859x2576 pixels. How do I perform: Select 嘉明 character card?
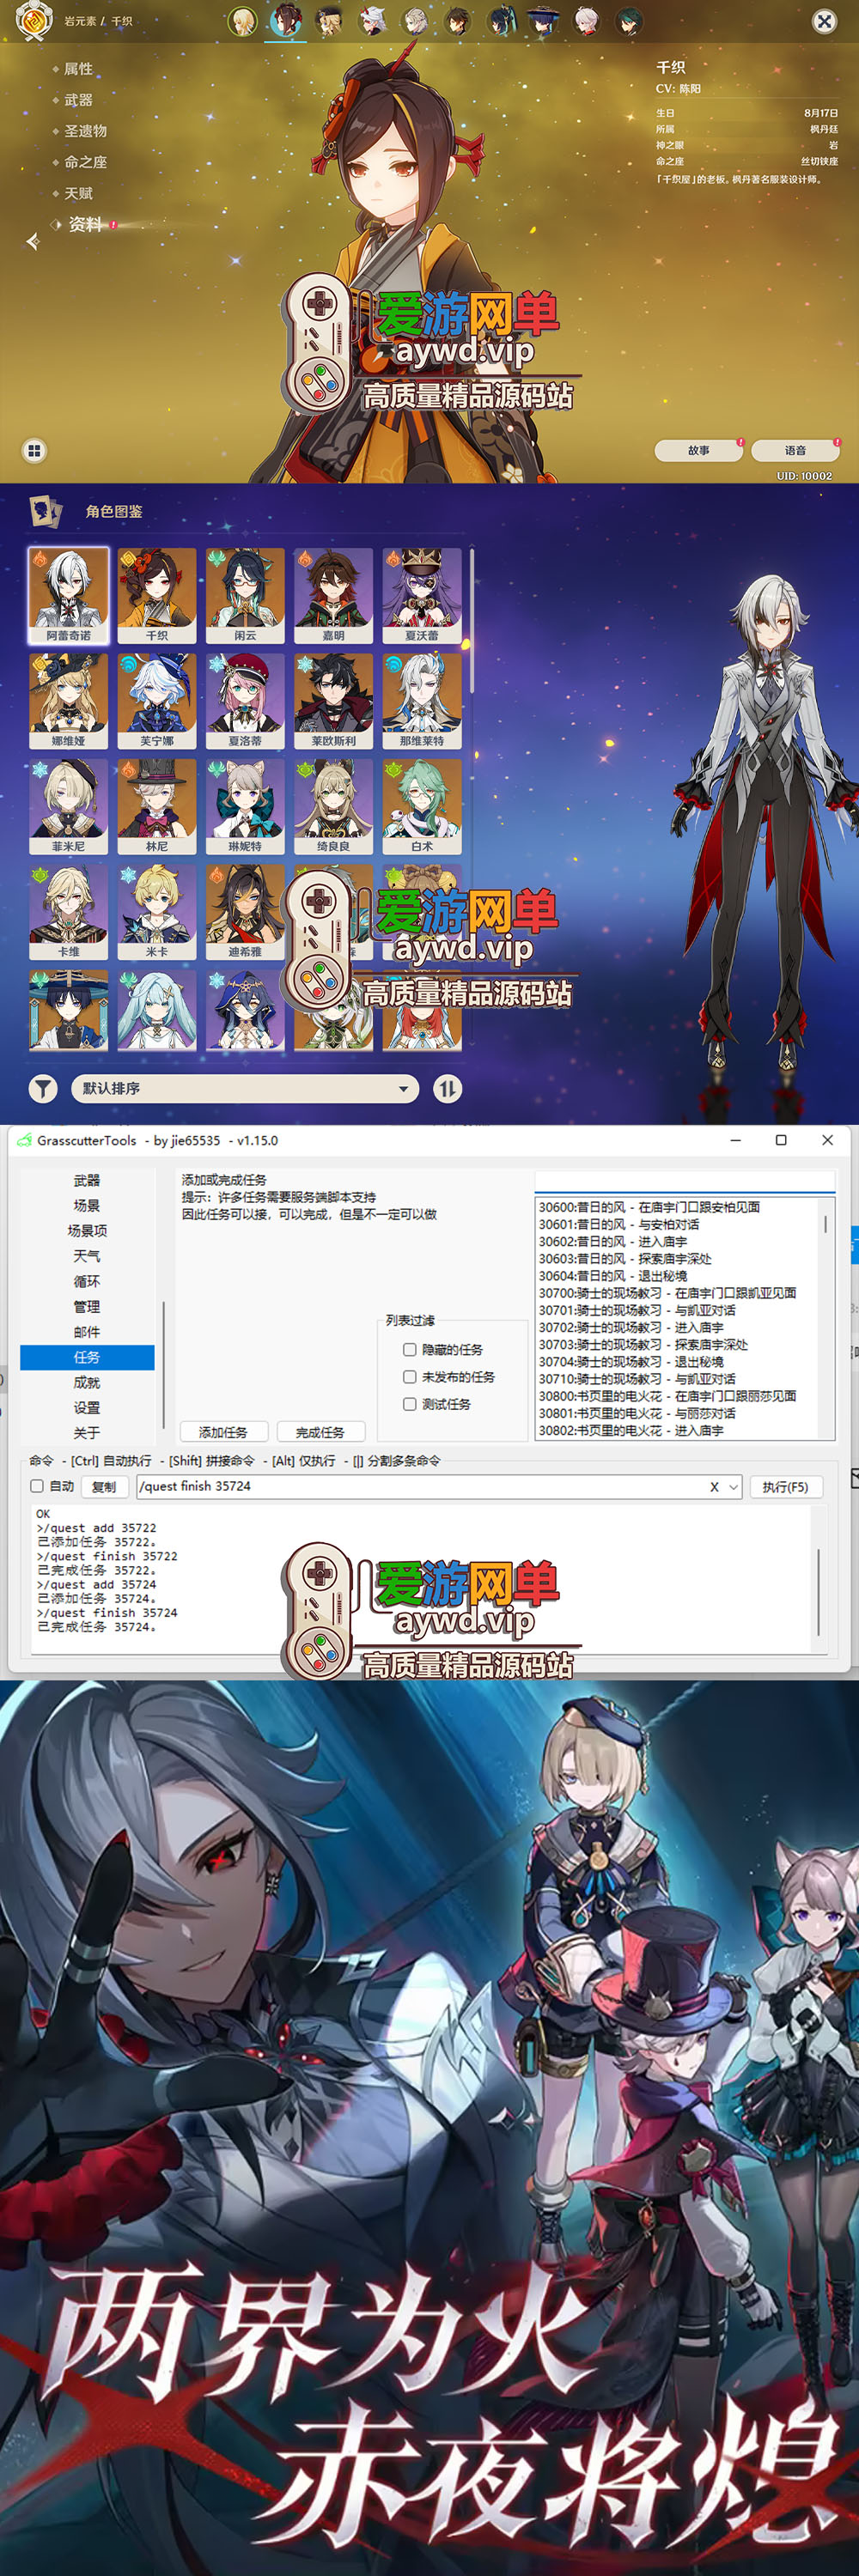333,595
